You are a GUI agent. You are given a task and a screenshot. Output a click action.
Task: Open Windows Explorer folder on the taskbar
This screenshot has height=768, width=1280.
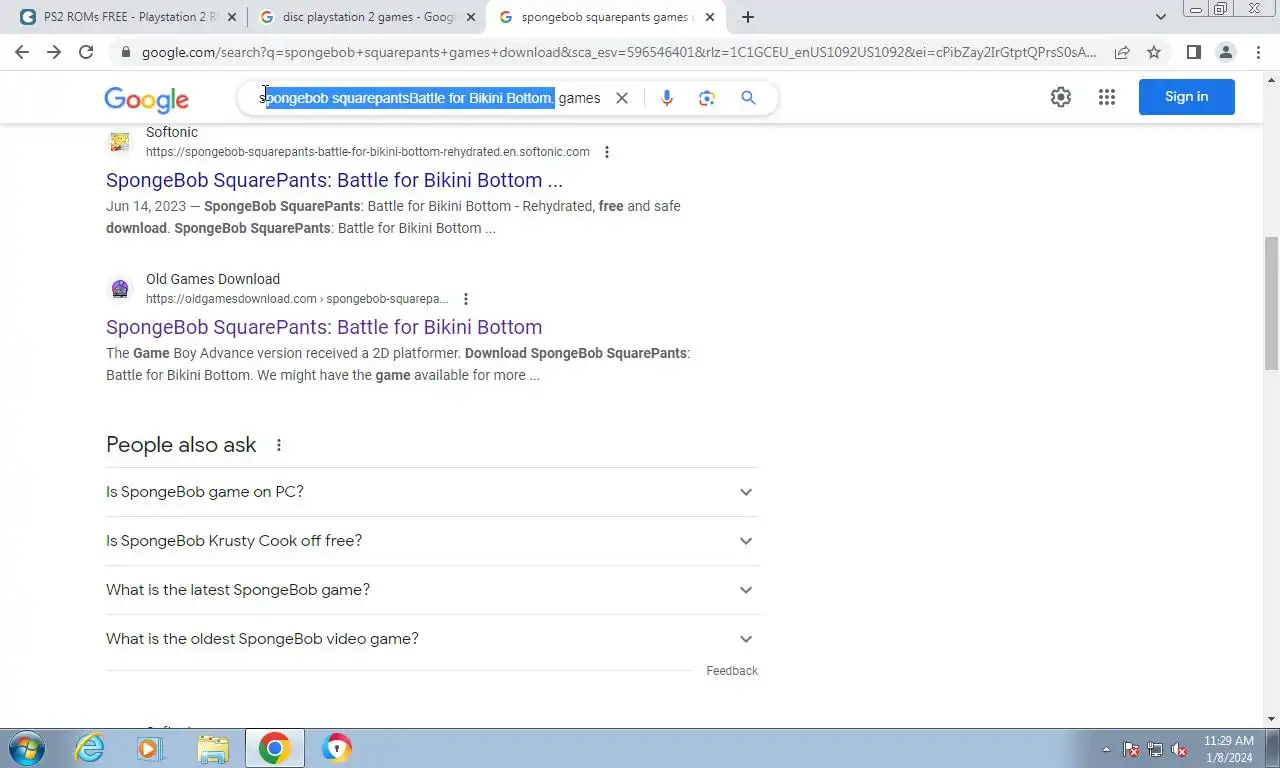(x=212, y=748)
